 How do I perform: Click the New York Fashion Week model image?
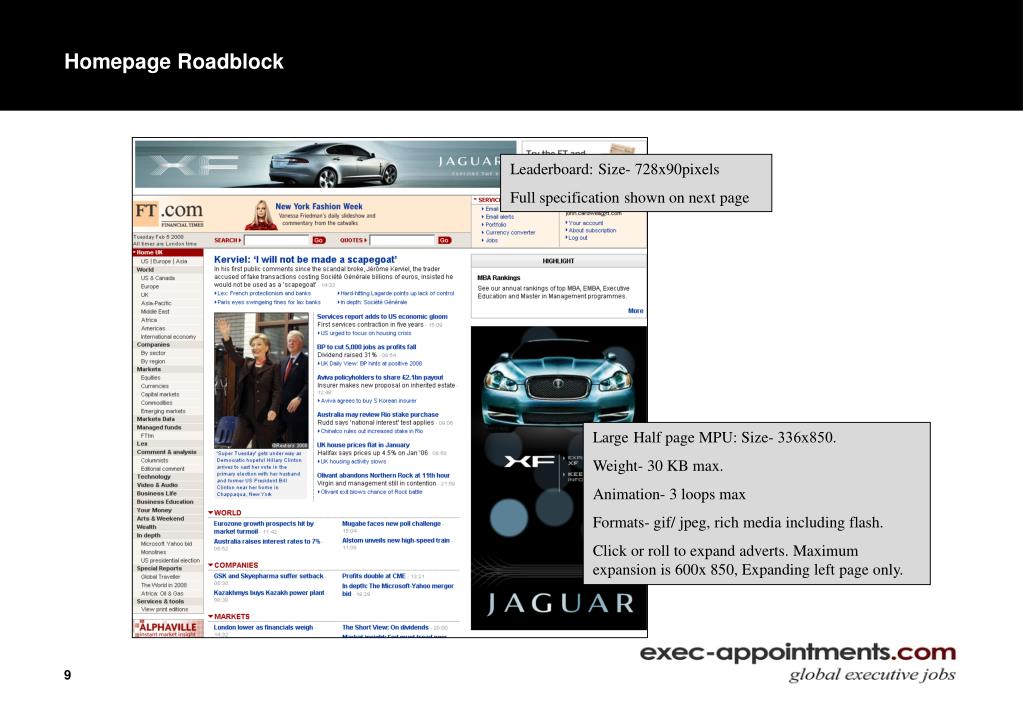[261, 215]
